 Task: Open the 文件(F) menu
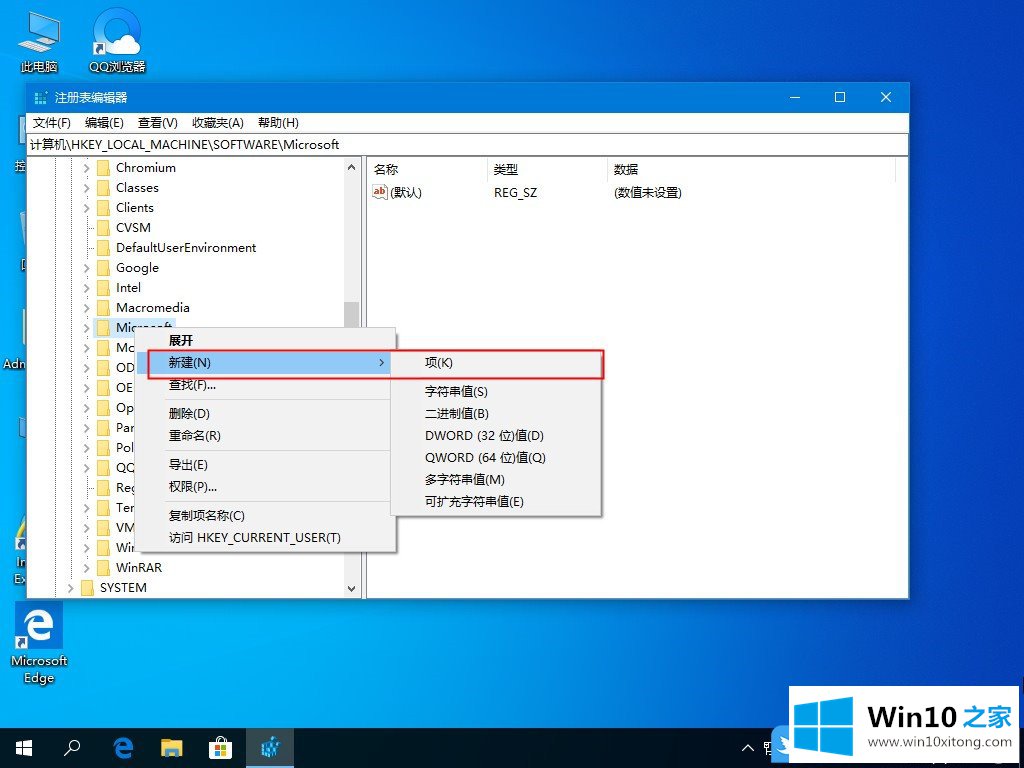click(x=52, y=123)
